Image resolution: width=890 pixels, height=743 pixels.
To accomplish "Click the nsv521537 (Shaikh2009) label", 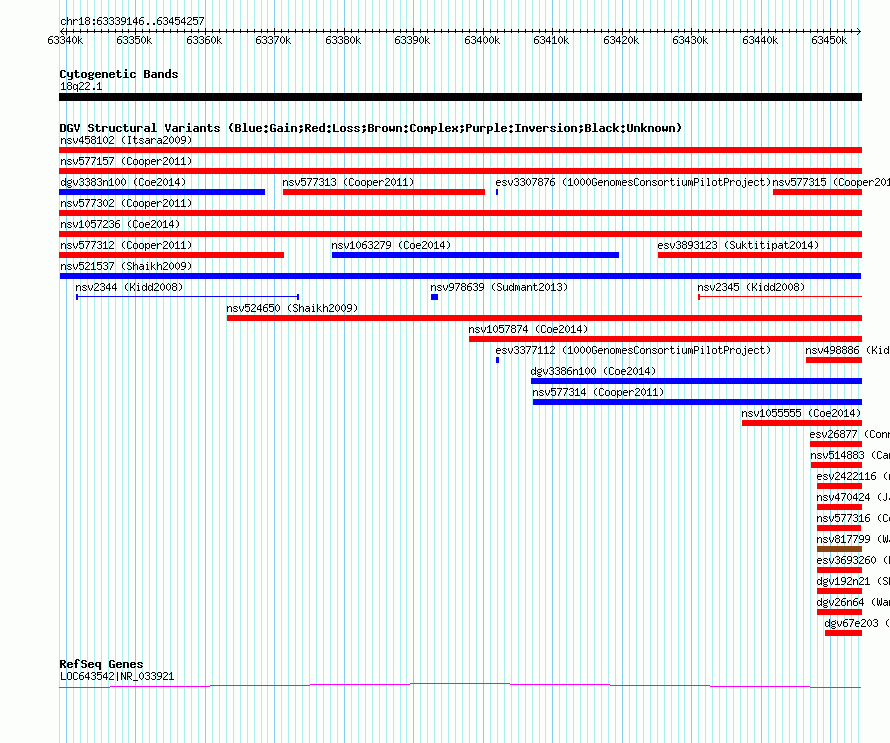I will [x=126, y=266].
